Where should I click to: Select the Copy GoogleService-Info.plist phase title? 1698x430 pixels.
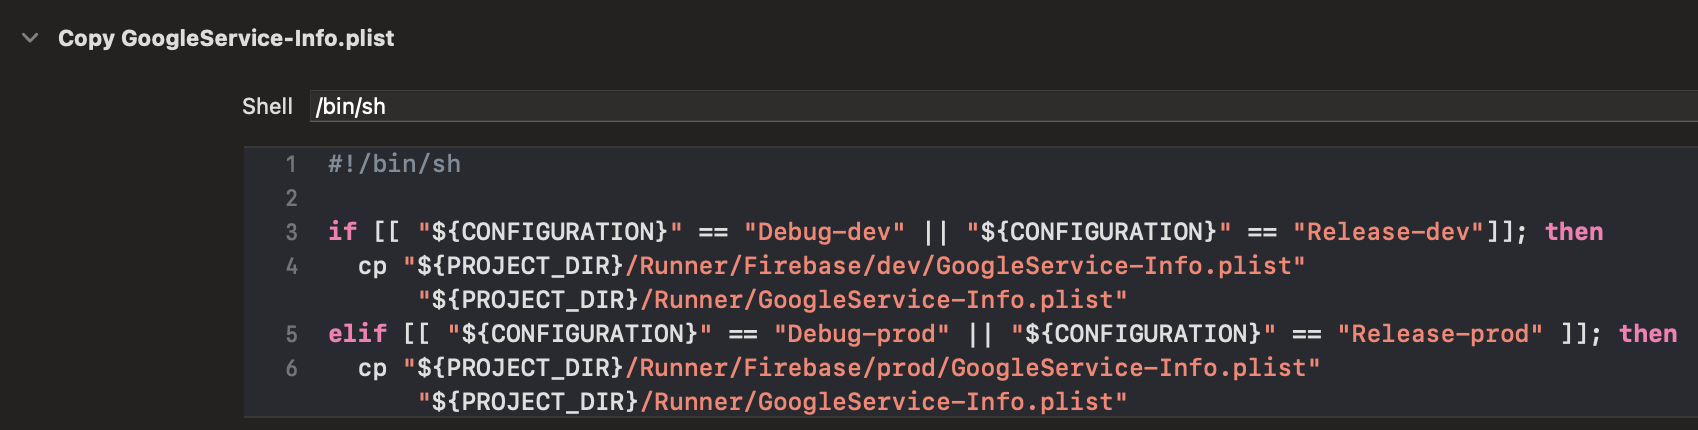[226, 38]
